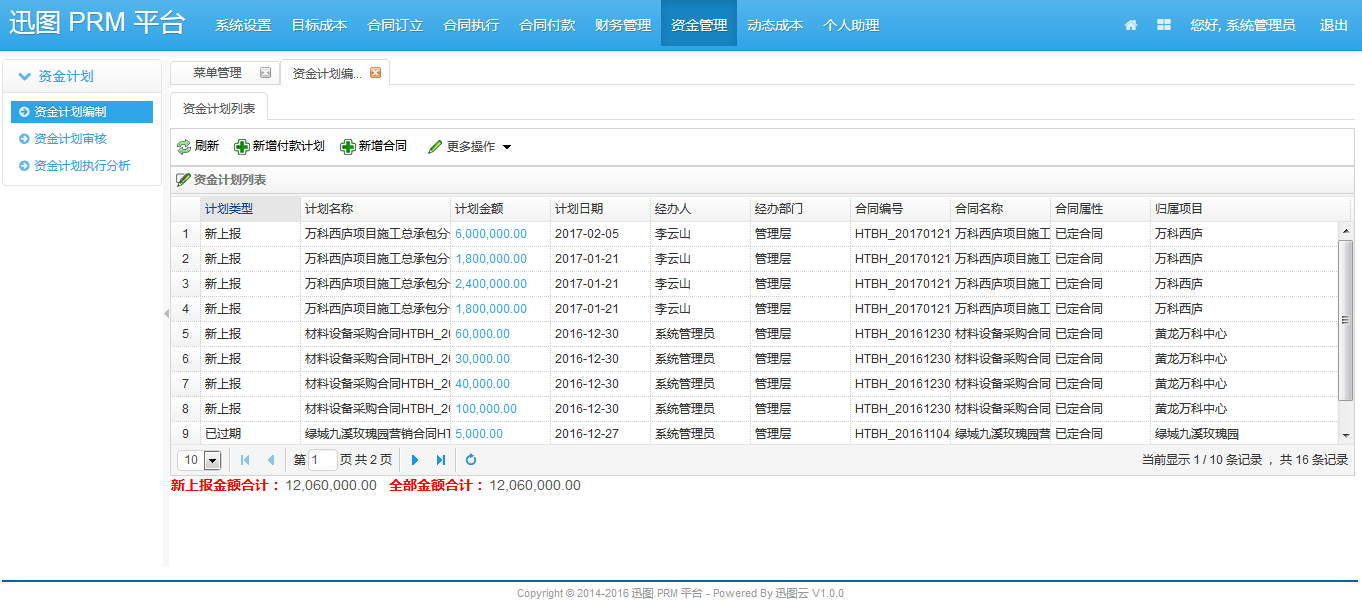Image resolution: width=1362 pixels, height=605 pixels.
Task: Click the vertical scrollbar thumb of the table
Action: pos(1345,319)
